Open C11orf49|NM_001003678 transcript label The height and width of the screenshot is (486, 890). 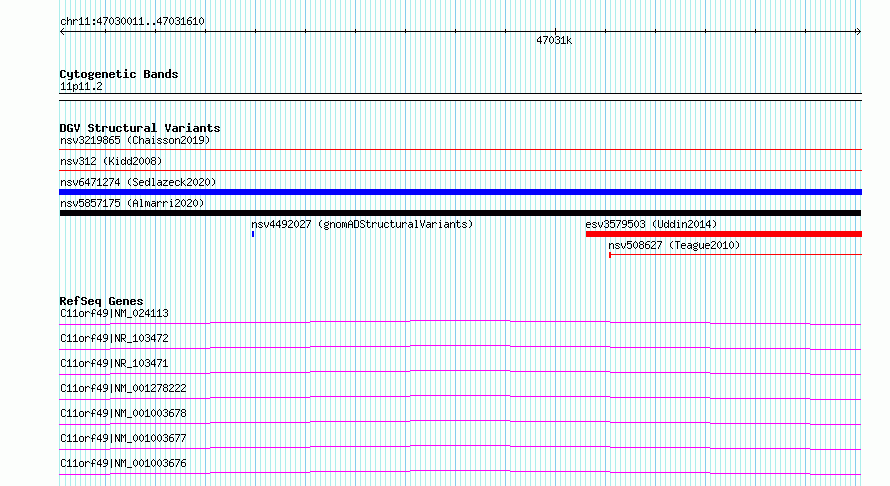pyautogui.click(x=123, y=413)
